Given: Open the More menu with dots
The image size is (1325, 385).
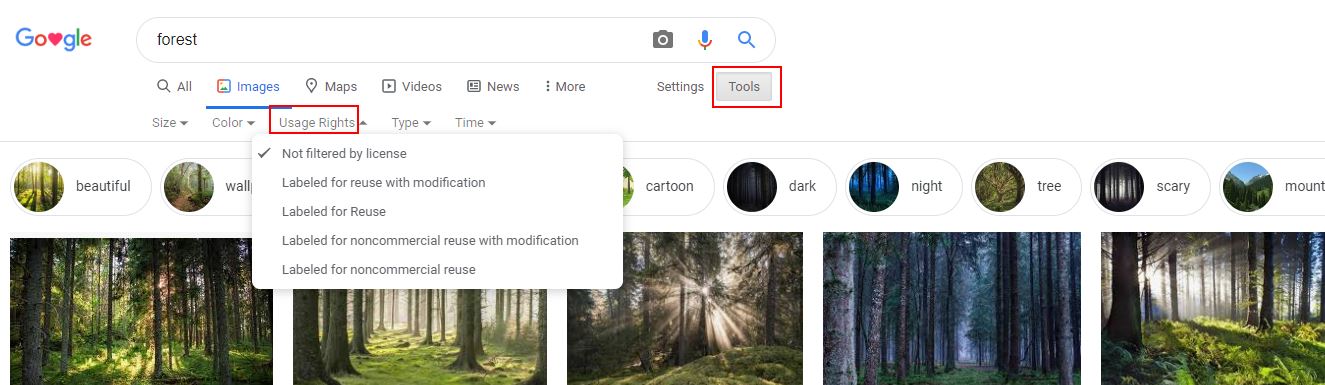Looking at the screenshot, I should pyautogui.click(x=565, y=87).
